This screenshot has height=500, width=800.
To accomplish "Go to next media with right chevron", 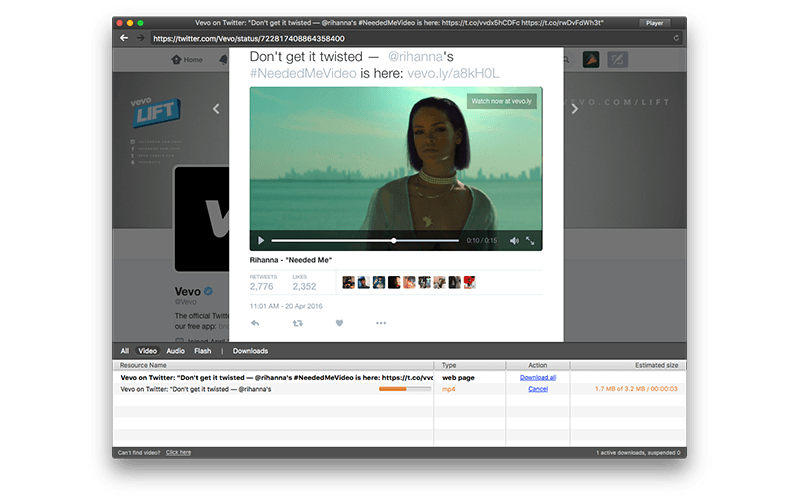I will [x=574, y=109].
